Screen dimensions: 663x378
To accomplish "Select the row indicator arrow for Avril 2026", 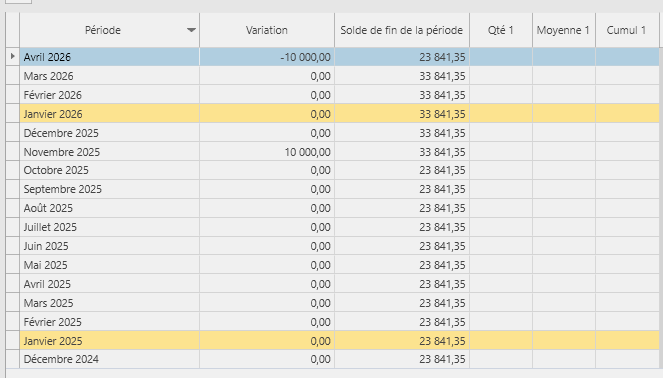I will tap(13, 57).
